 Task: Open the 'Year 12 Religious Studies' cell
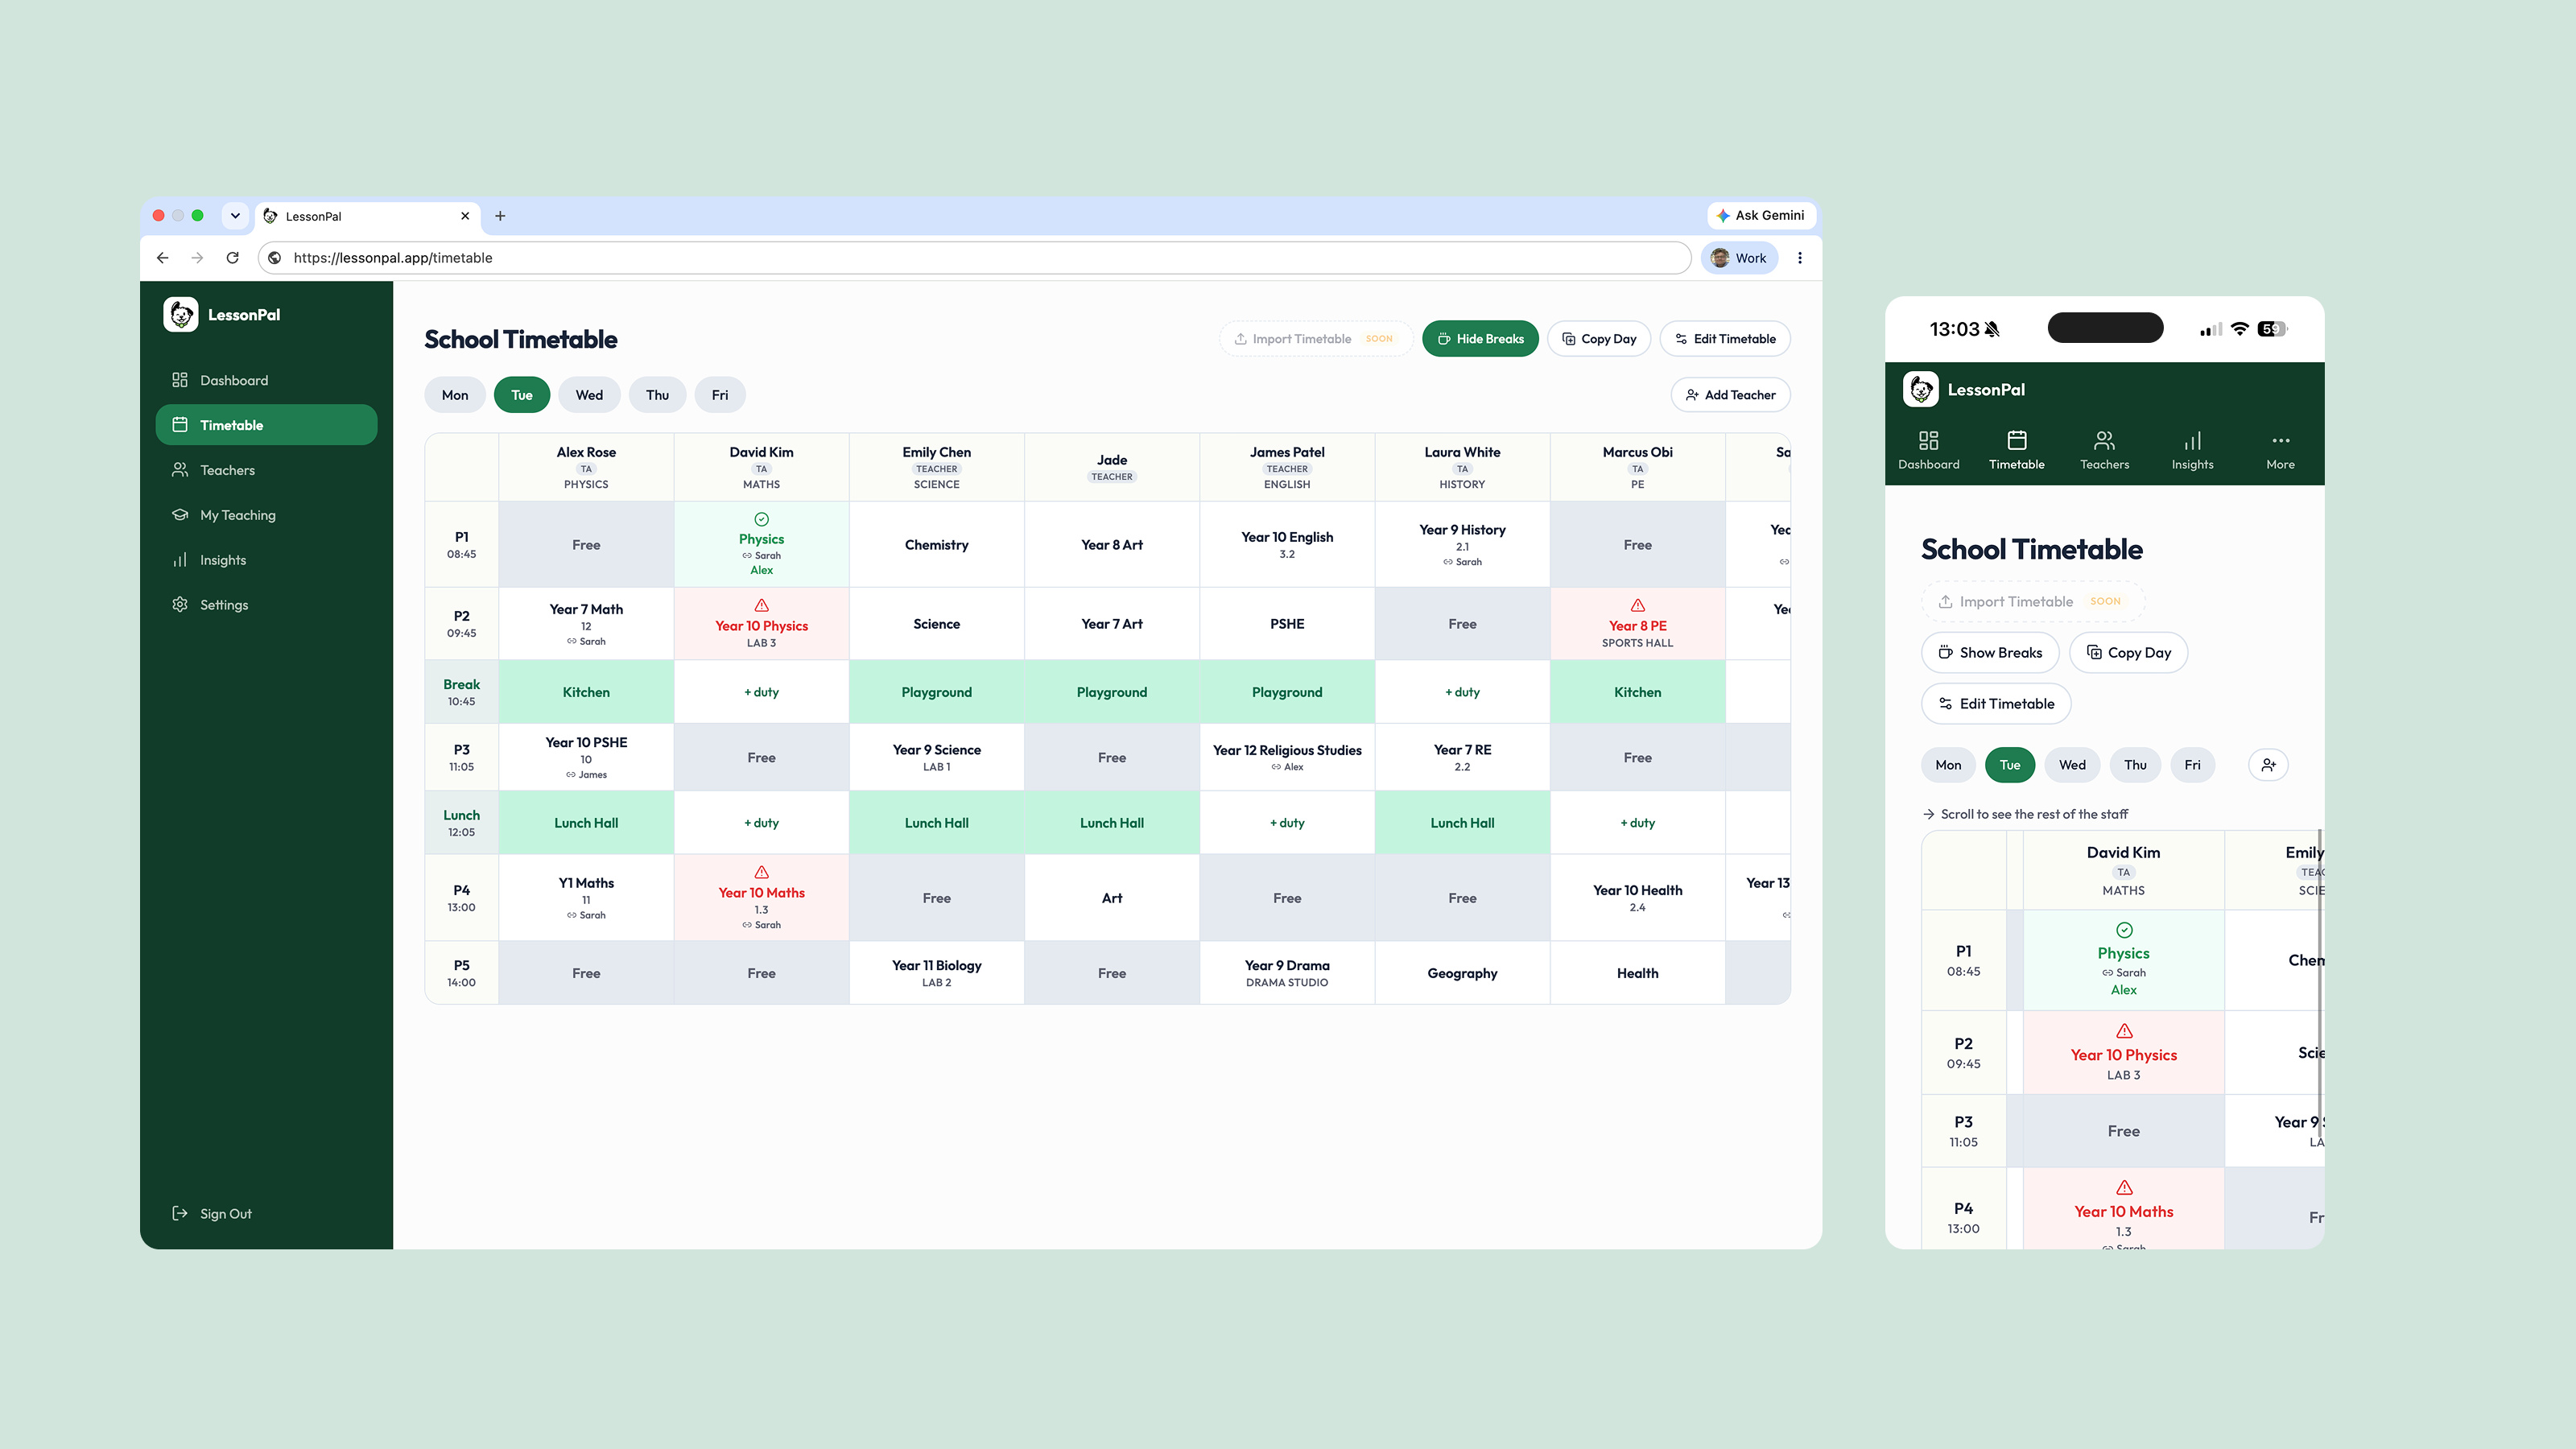tap(1287, 757)
